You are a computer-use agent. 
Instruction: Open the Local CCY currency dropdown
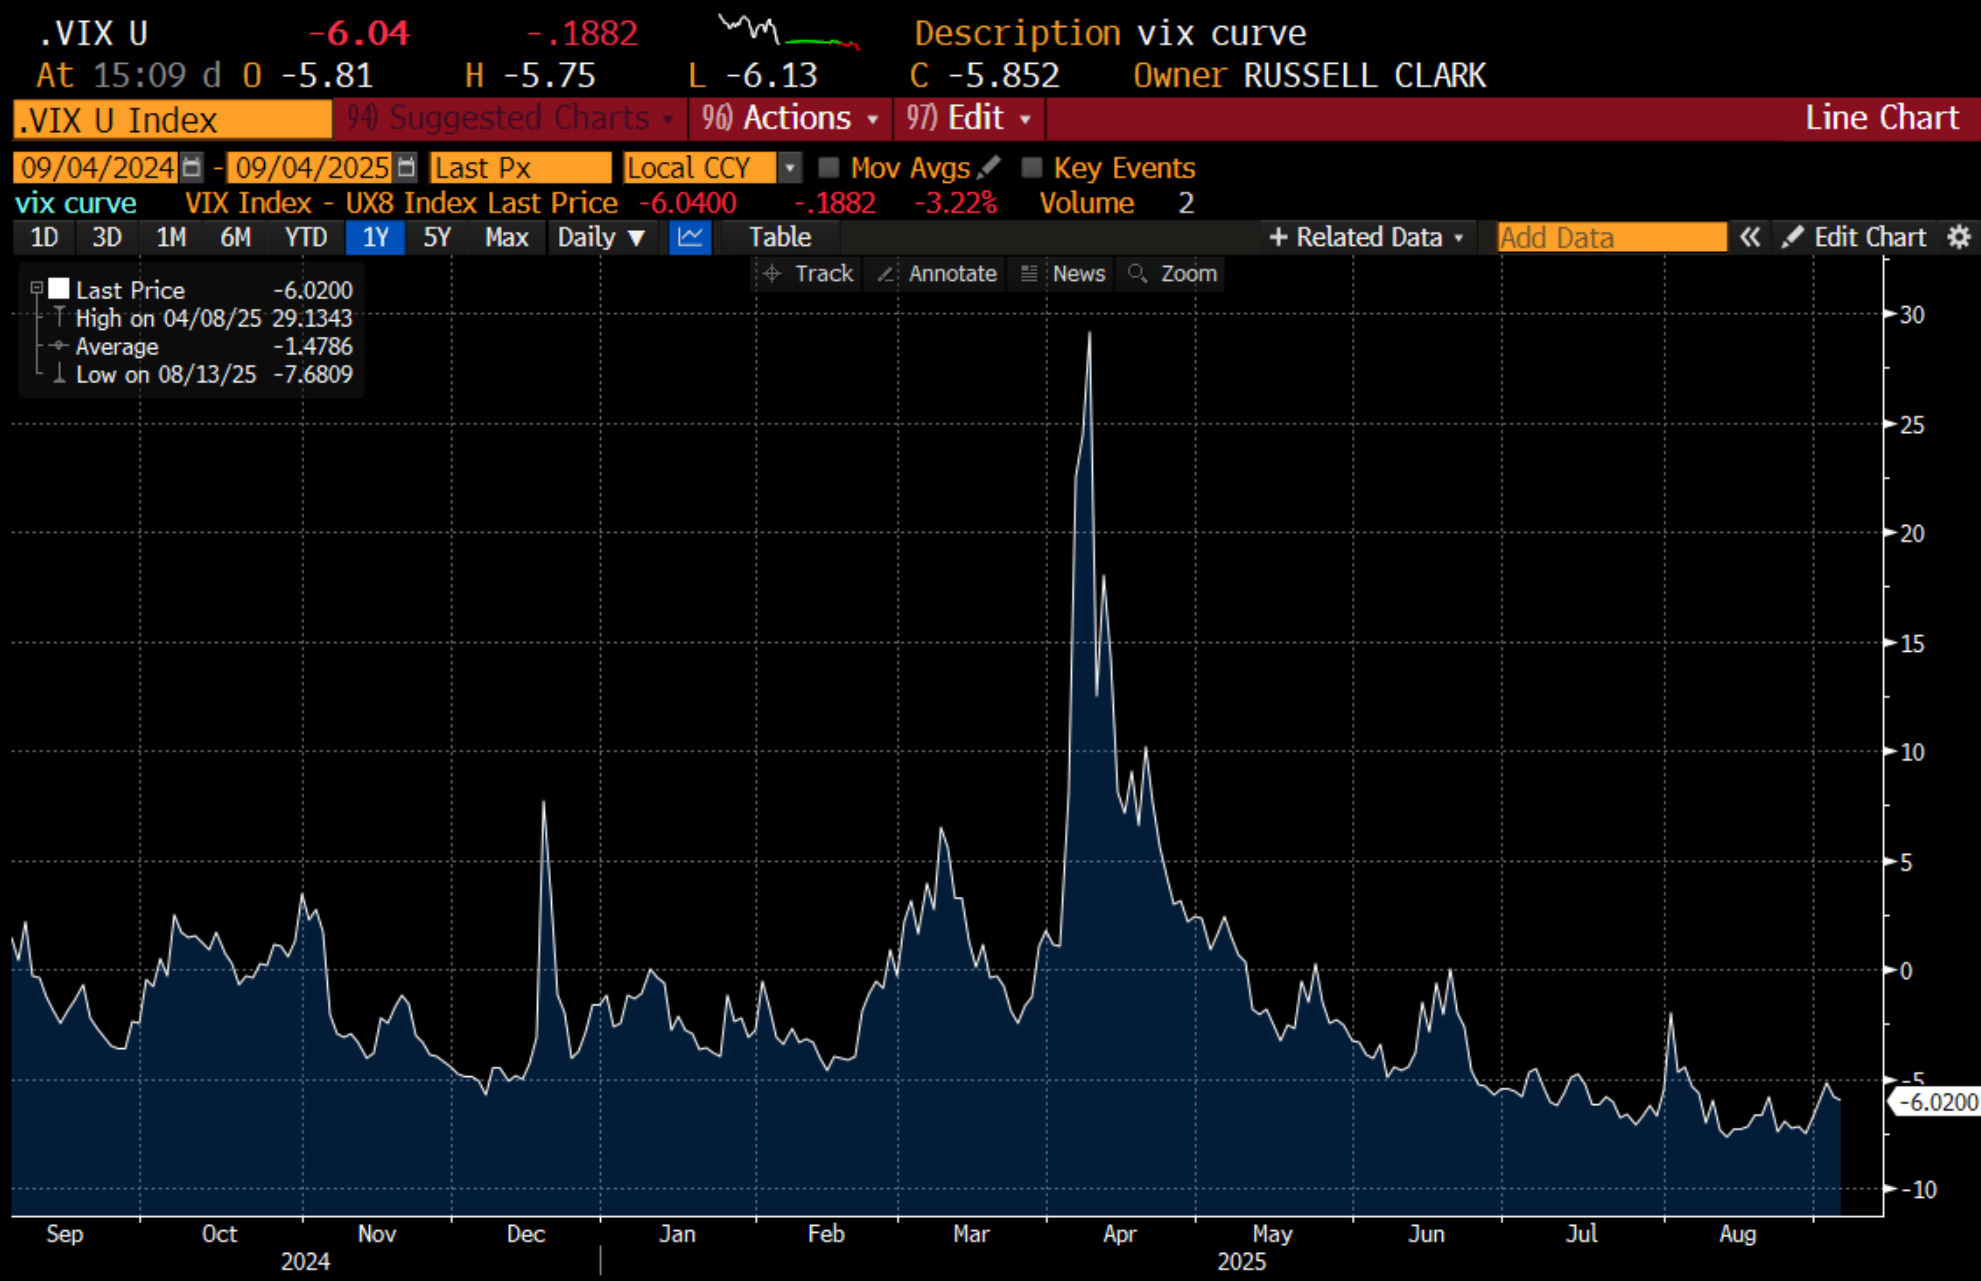(789, 167)
